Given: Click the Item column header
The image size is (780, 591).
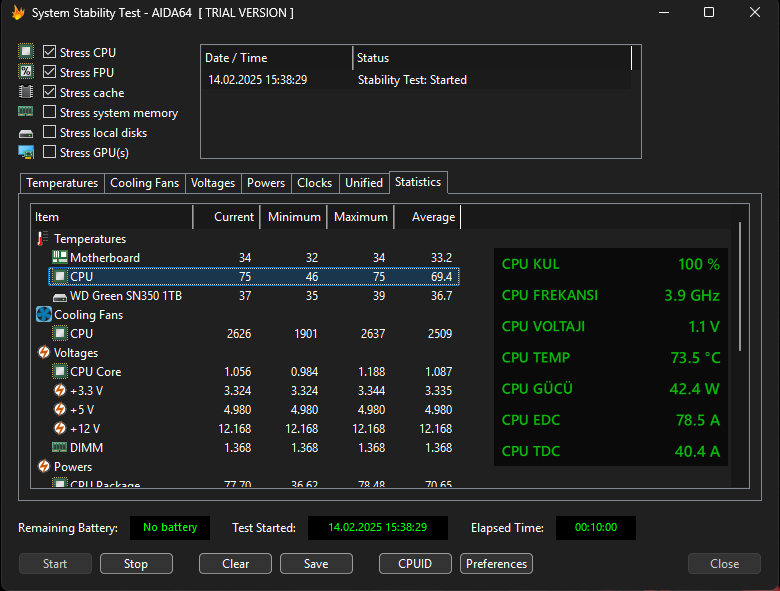Looking at the screenshot, I should point(112,217).
